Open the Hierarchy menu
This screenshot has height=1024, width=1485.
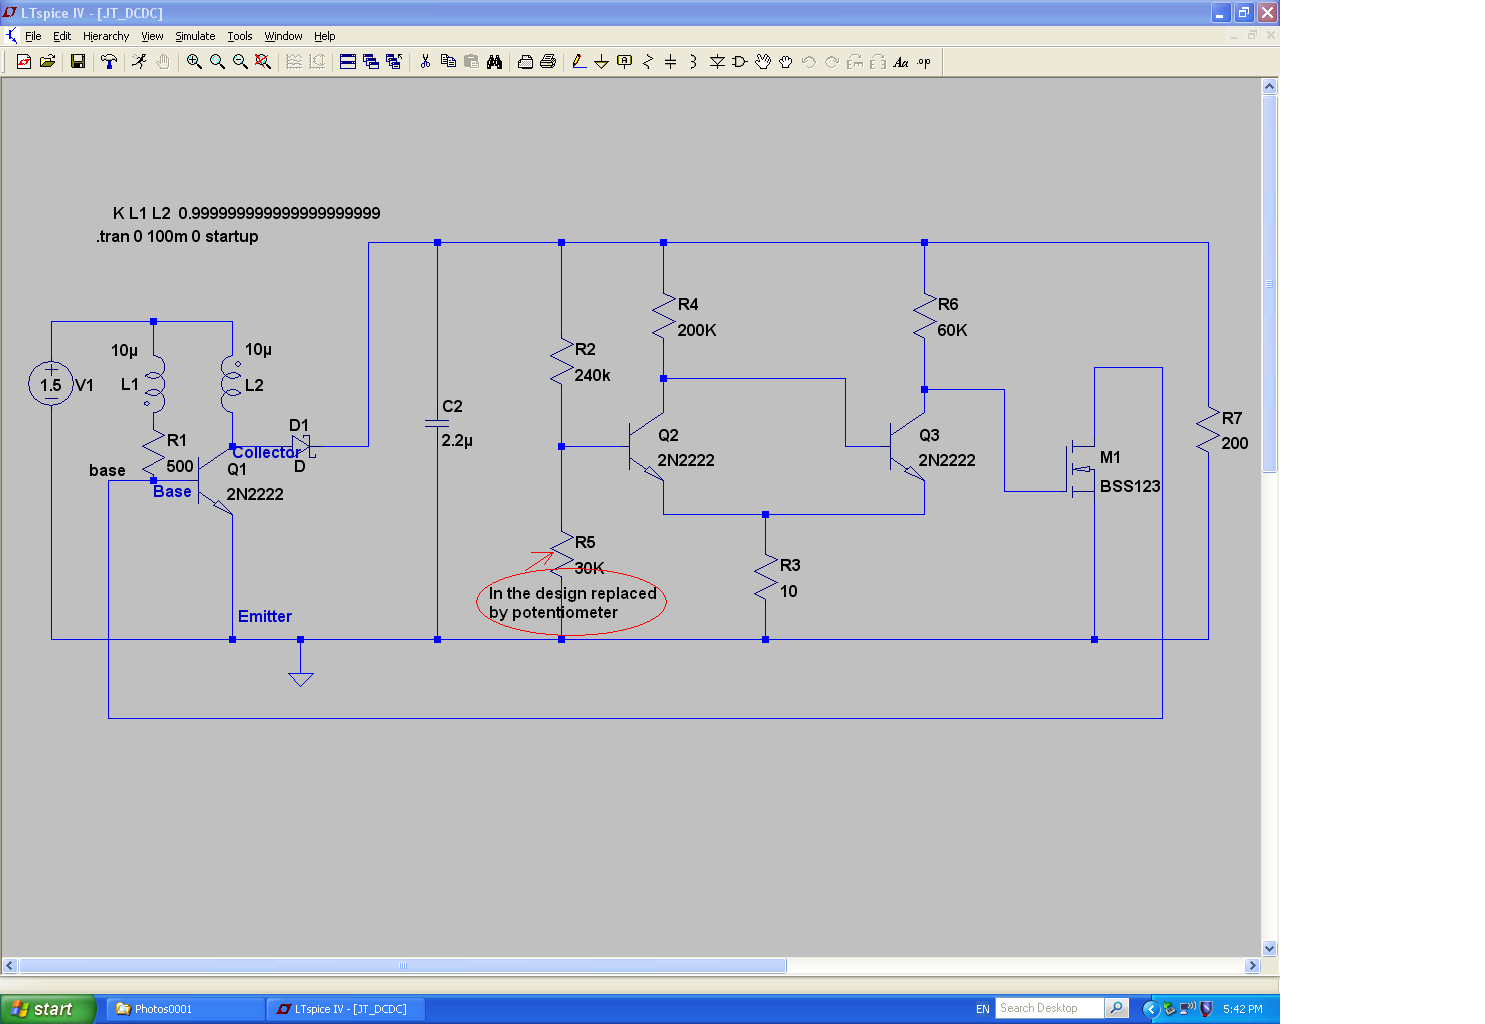tap(106, 36)
